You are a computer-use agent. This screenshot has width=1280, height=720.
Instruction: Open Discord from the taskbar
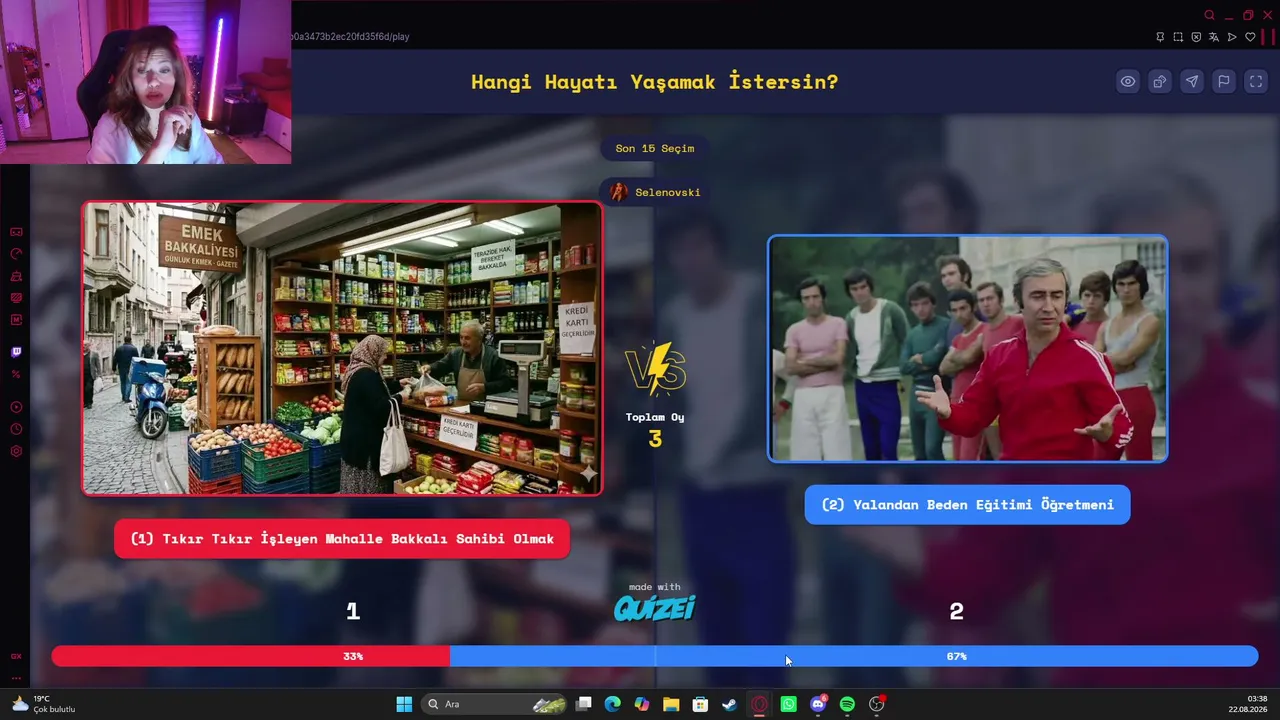point(818,704)
